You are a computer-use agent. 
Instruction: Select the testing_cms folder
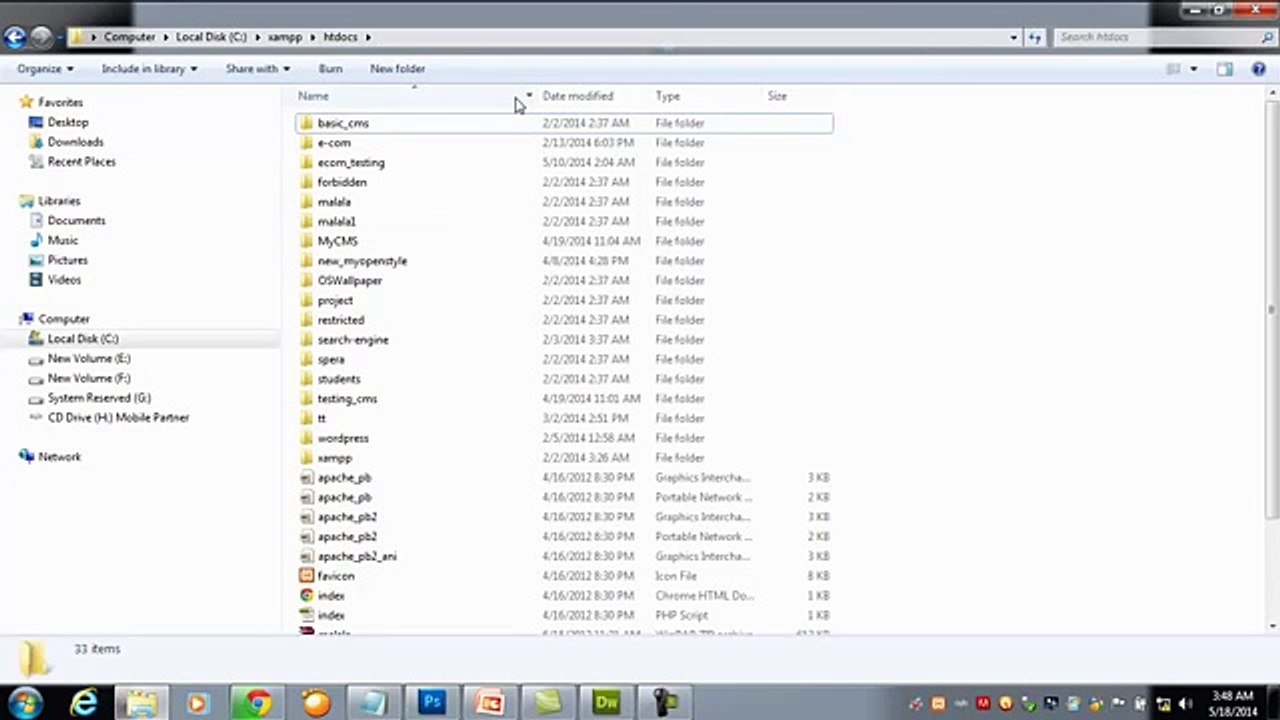click(347, 399)
